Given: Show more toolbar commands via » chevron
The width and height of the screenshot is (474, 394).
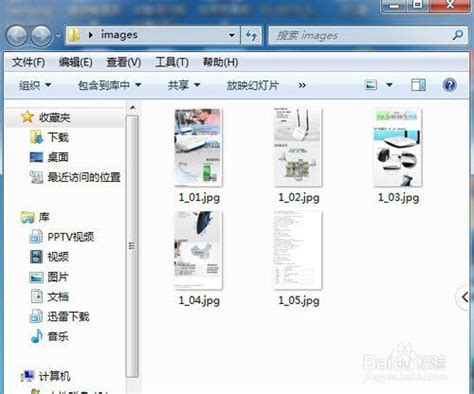Looking at the screenshot, I should click(x=302, y=85).
